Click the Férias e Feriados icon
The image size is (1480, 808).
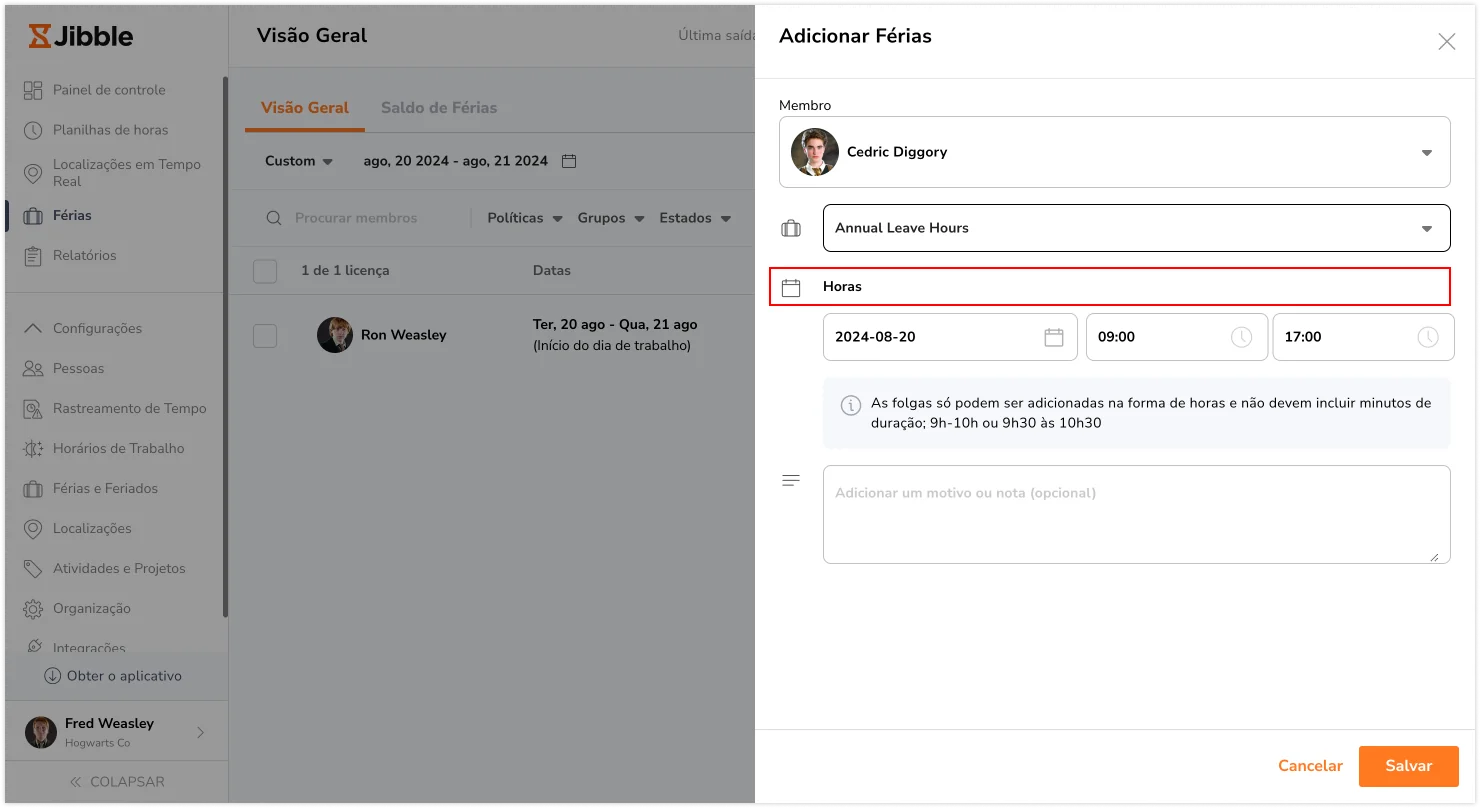pyautogui.click(x=33, y=488)
